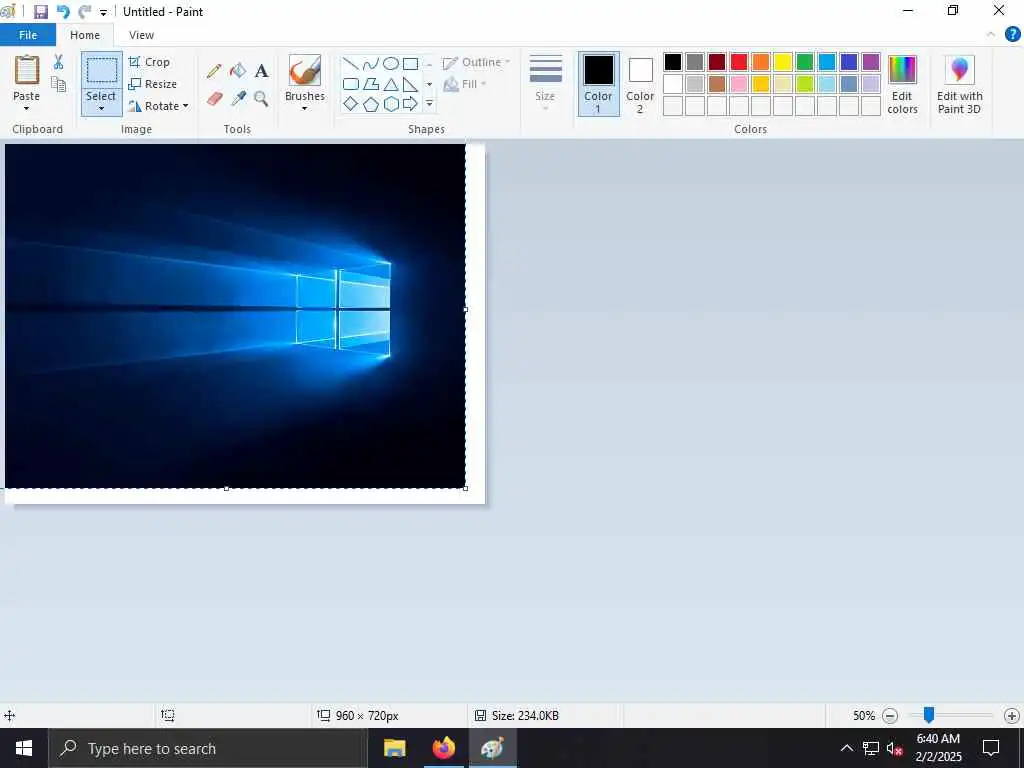
Task: Collapse the ribbon with the chevron
Action: (x=991, y=34)
